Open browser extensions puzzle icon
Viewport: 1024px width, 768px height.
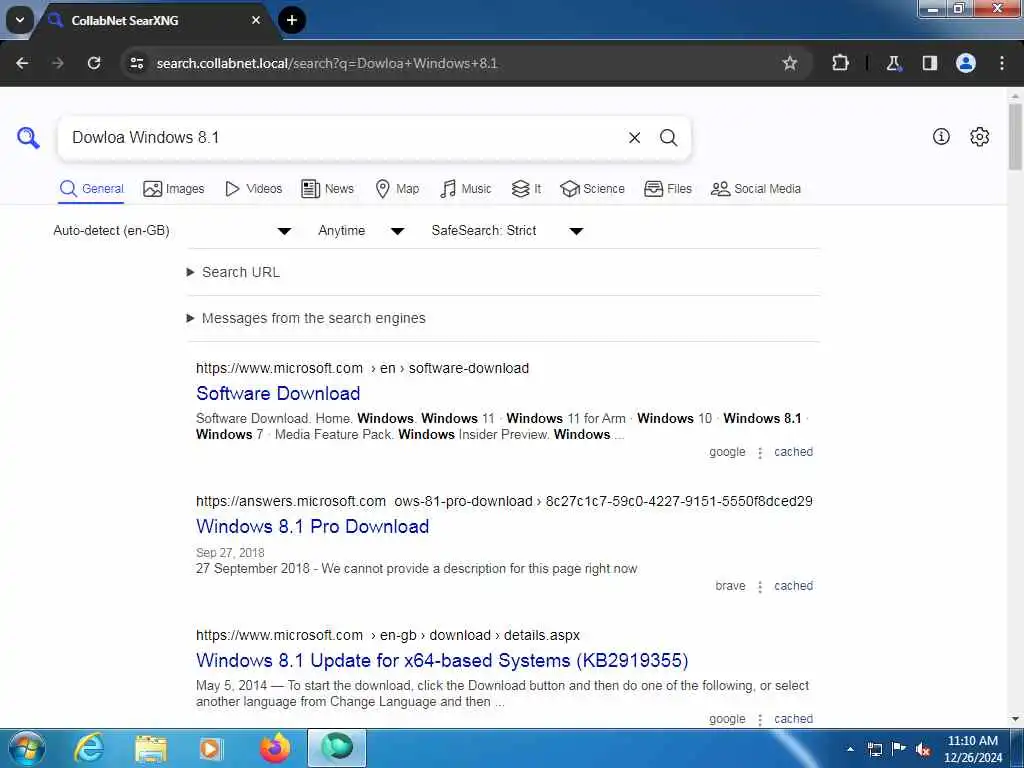tap(840, 63)
